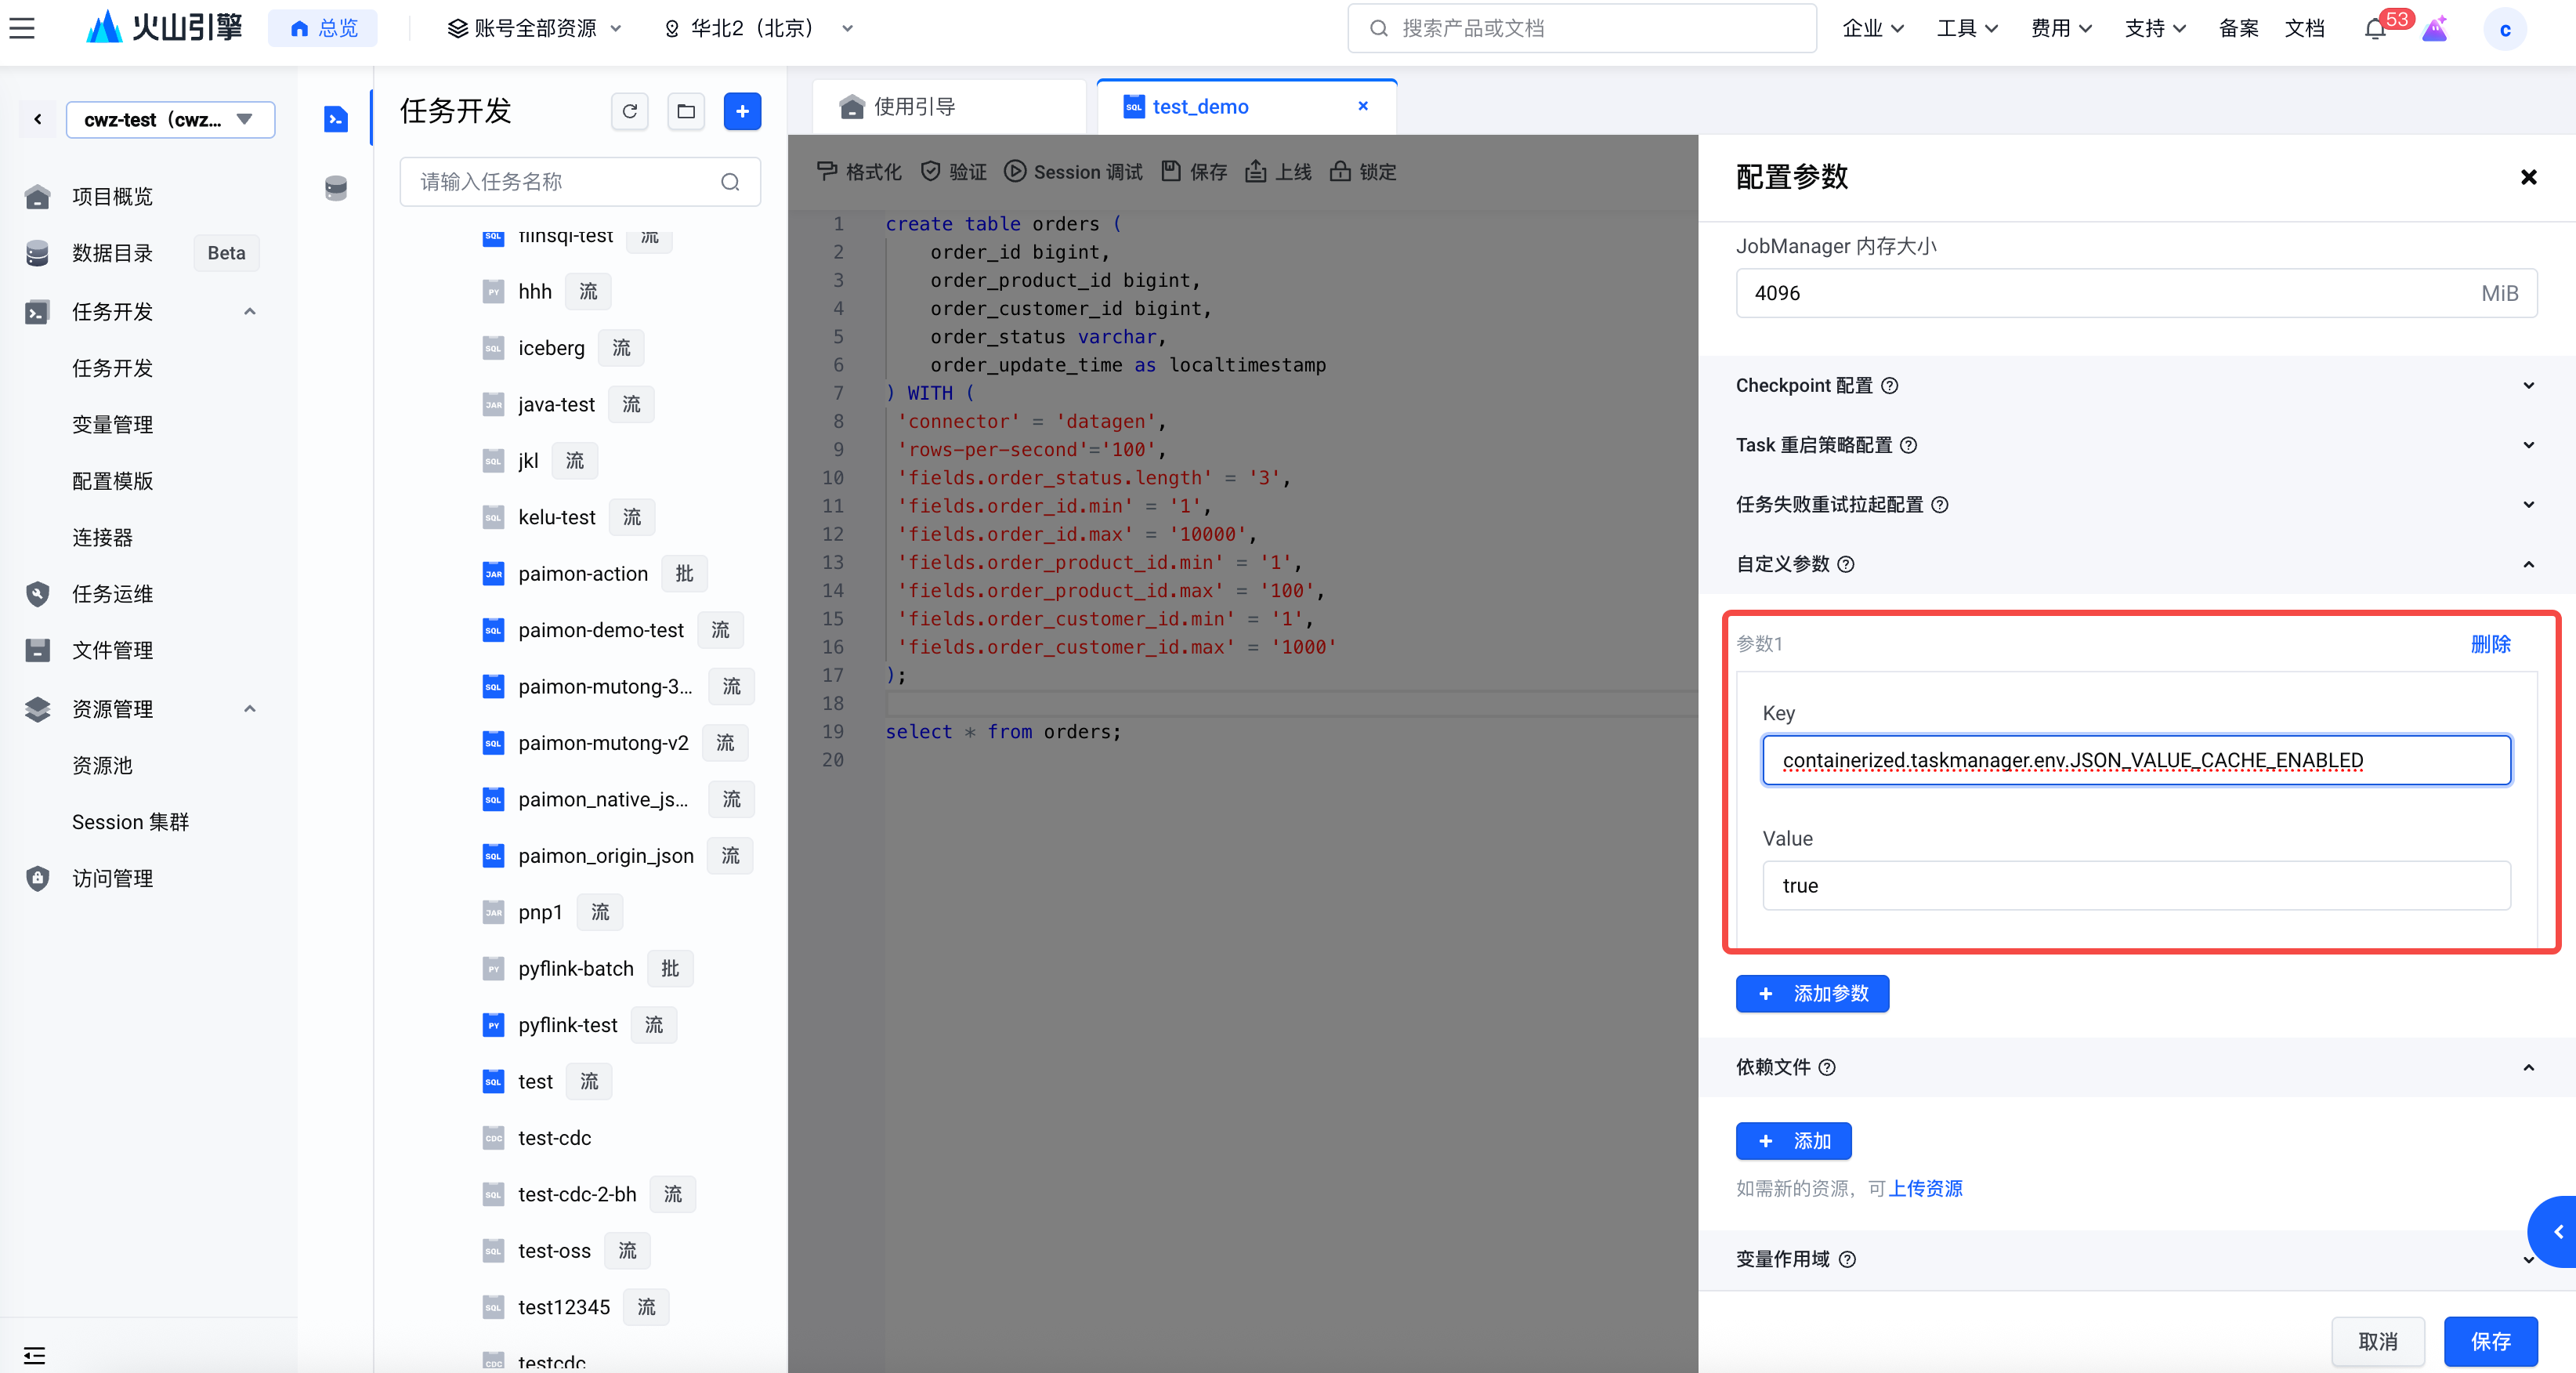Click the Value input field containing true
The height and width of the screenshot is (1373, 2576).
click(x=2136, y=885)
